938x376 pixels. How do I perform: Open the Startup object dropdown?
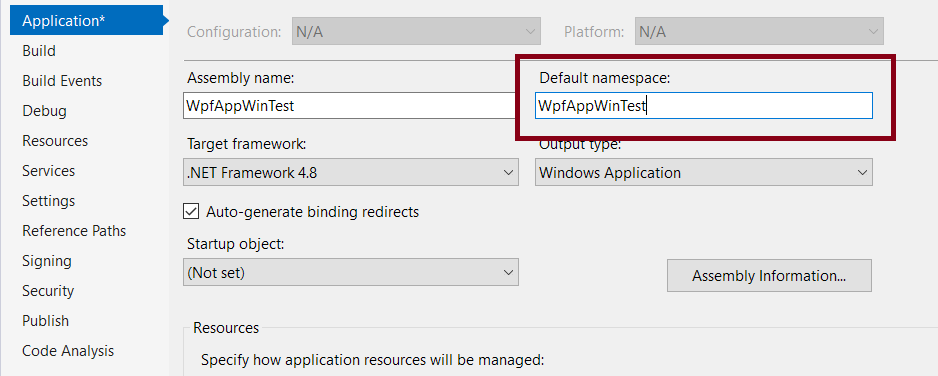351,273
